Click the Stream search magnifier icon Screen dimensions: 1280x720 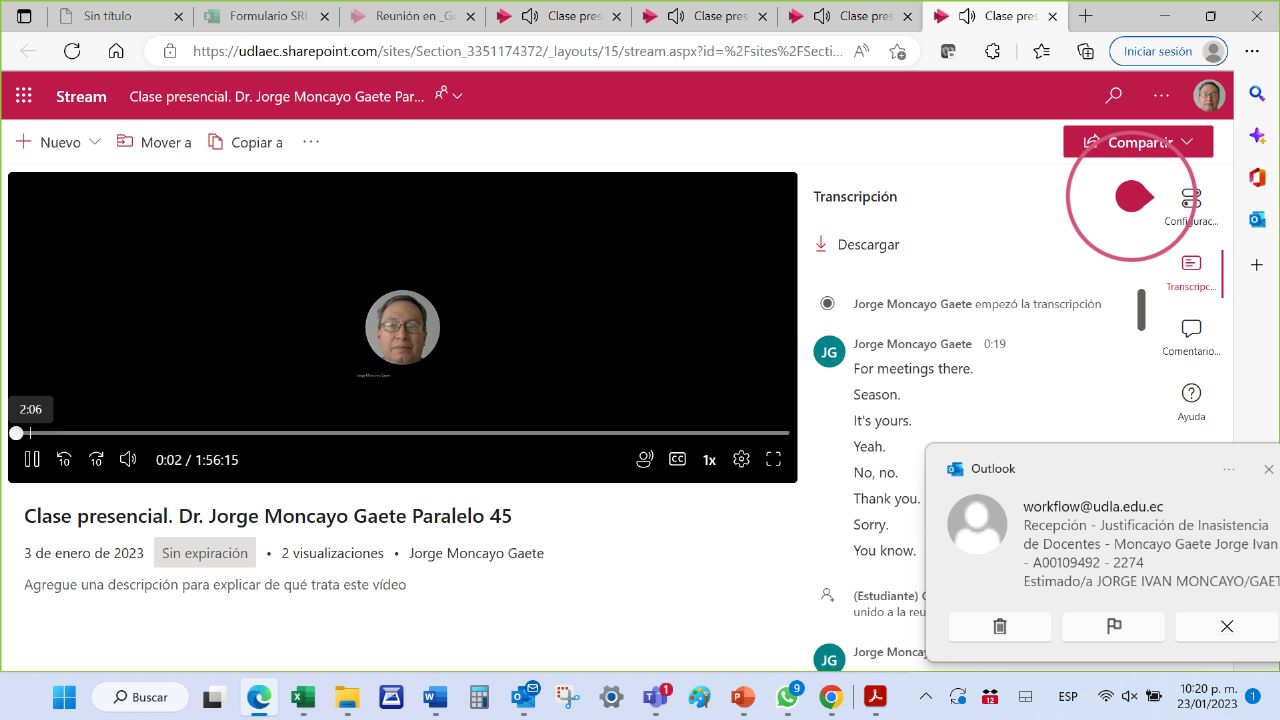point(1113,96)
